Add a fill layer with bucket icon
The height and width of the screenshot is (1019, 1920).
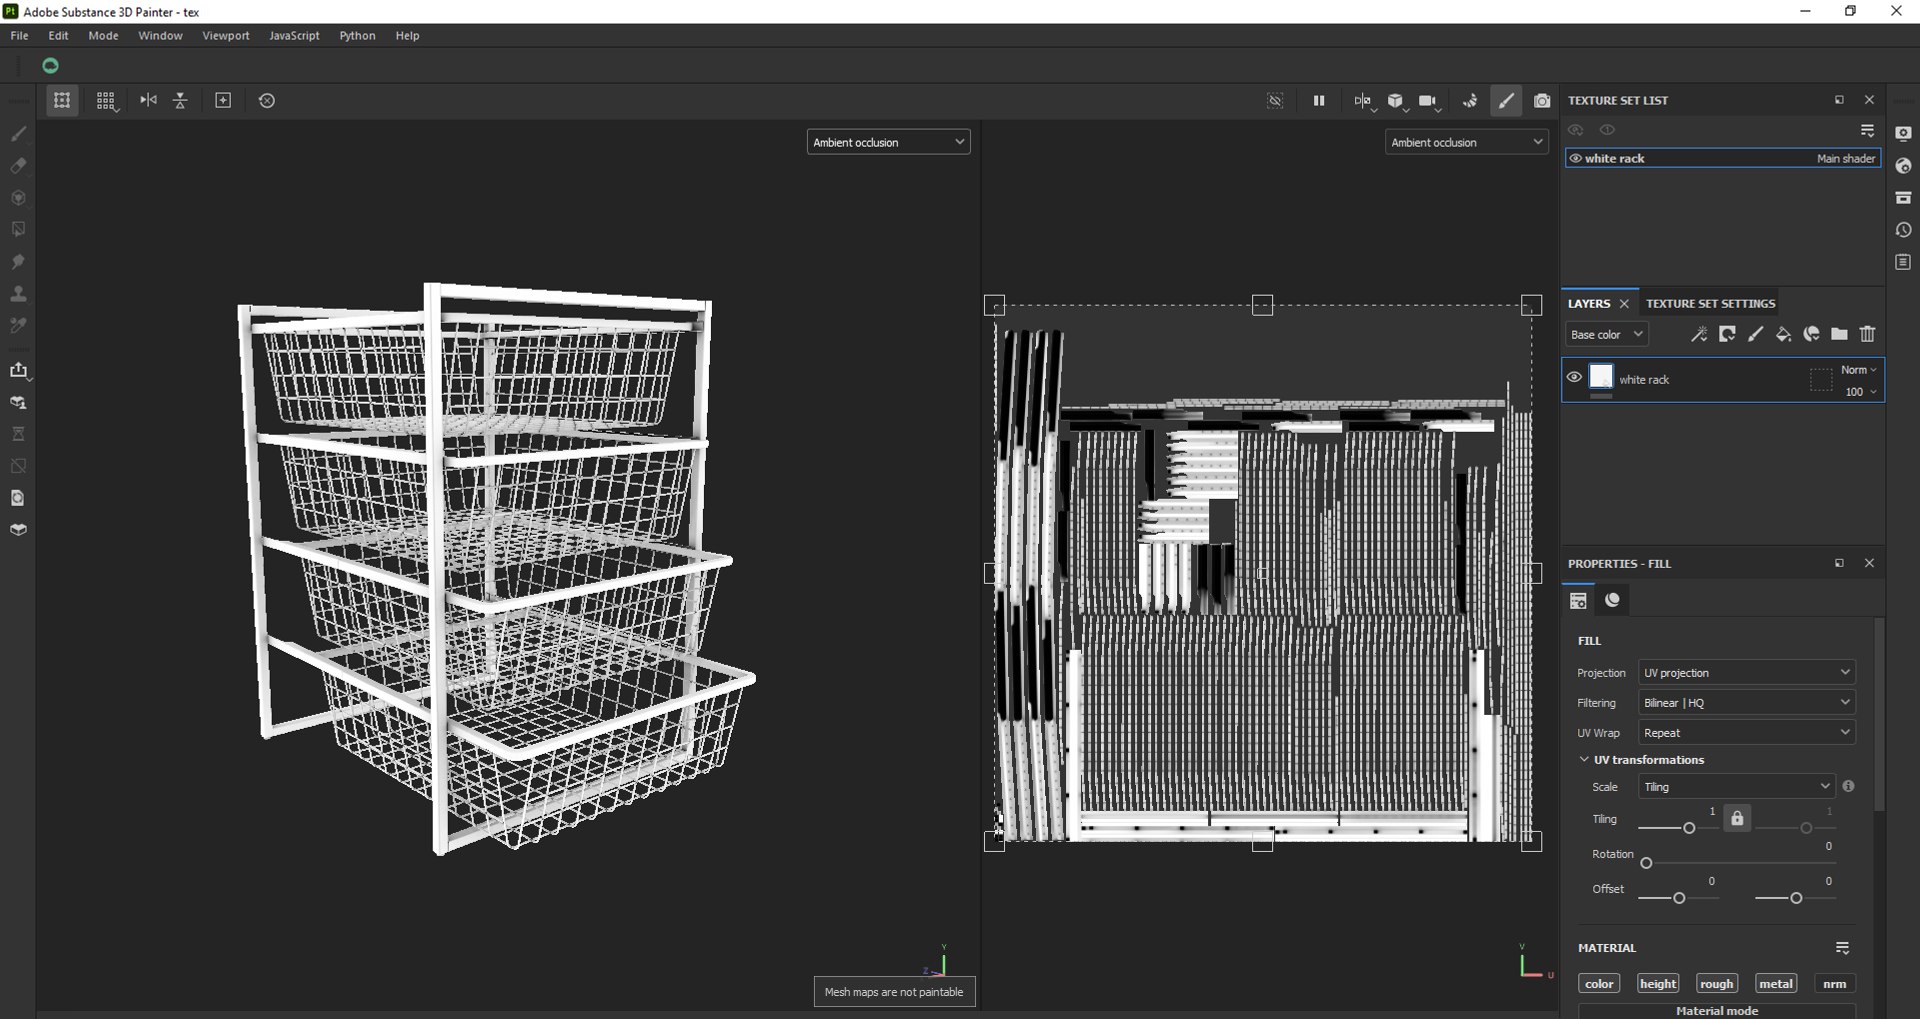[x=1783, y=334]
